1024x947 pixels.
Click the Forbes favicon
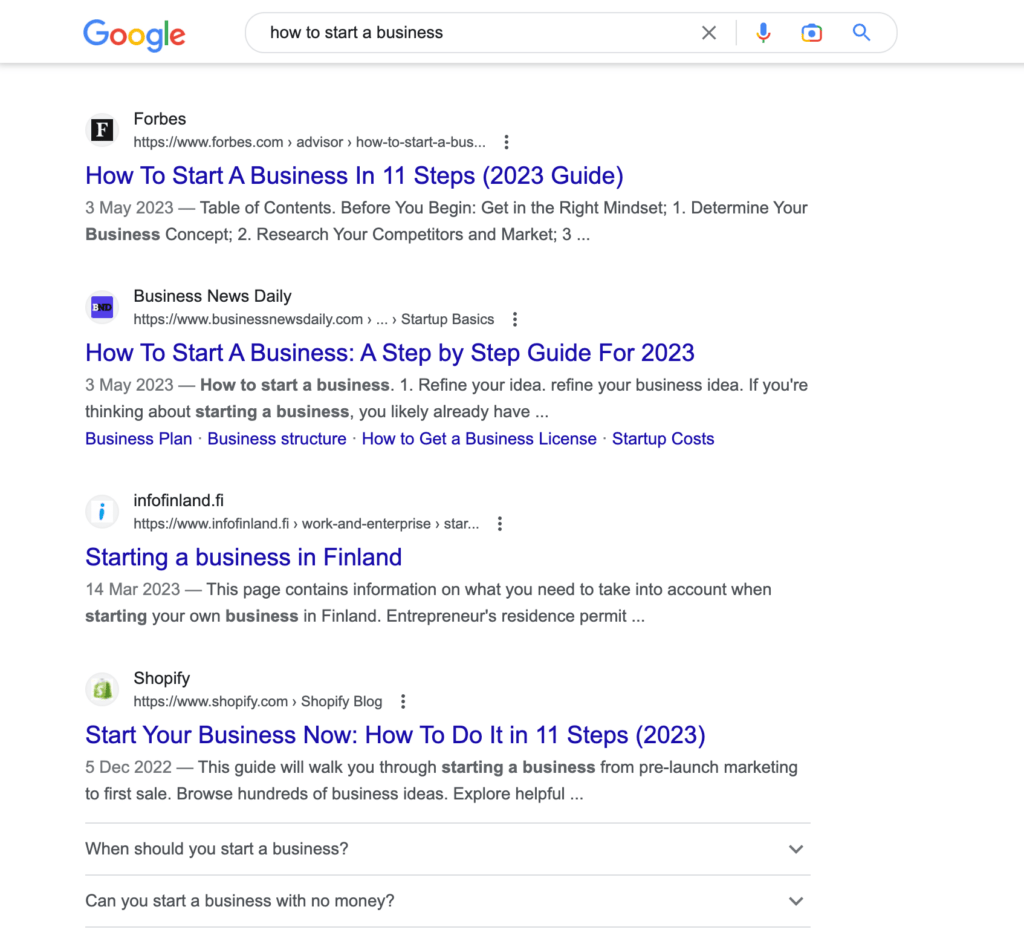102,129
